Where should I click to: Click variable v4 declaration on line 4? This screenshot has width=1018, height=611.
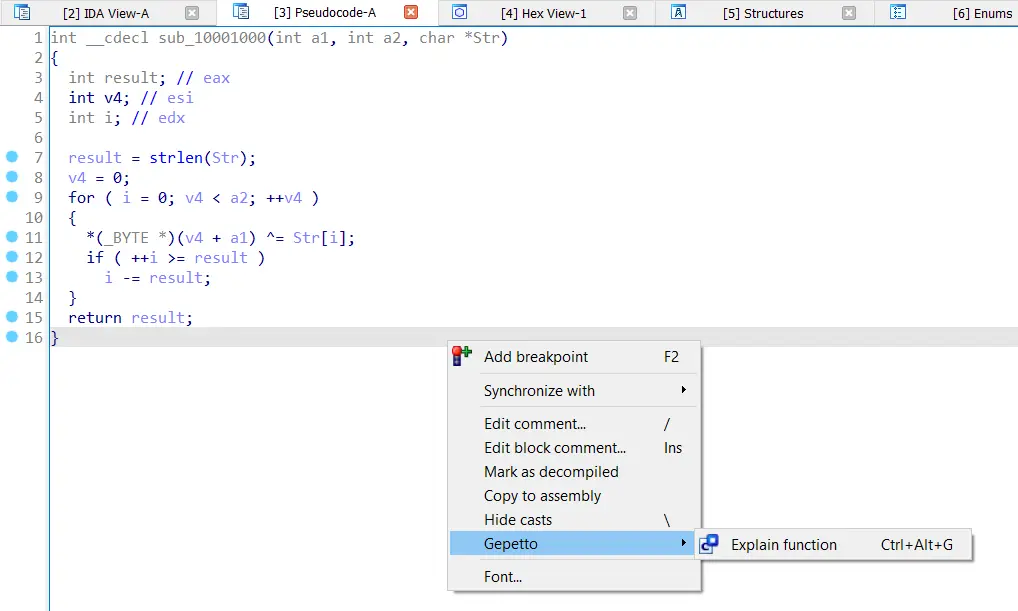coord(113,98)
